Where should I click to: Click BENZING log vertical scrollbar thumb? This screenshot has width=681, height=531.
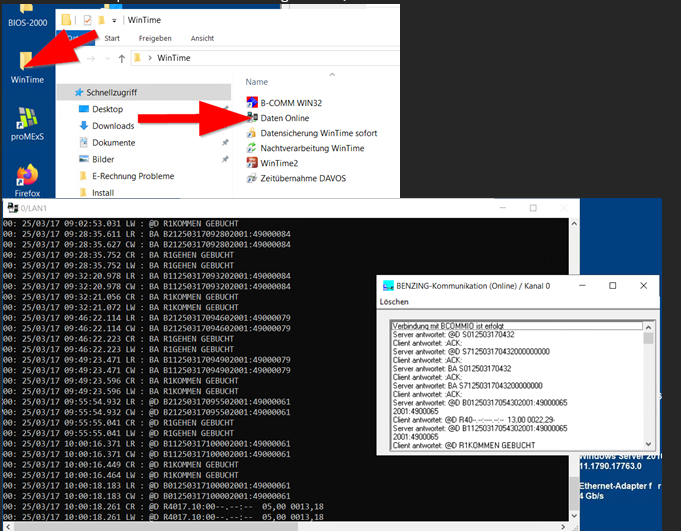pos(648,338)
